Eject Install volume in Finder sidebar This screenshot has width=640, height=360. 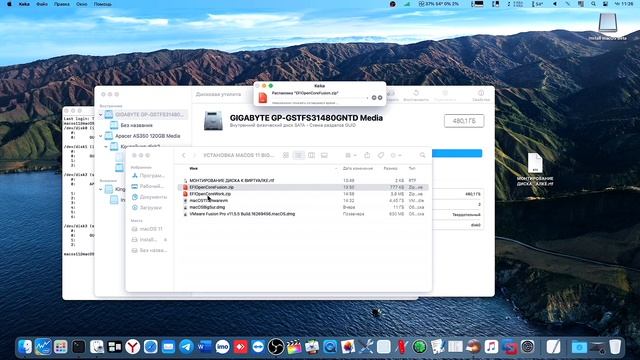[x=165, y=240]
